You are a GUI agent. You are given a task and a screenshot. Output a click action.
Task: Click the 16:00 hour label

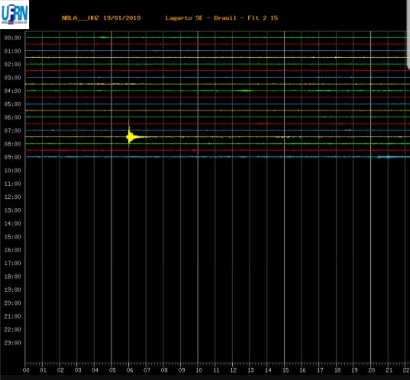click(x=13, y=250)
